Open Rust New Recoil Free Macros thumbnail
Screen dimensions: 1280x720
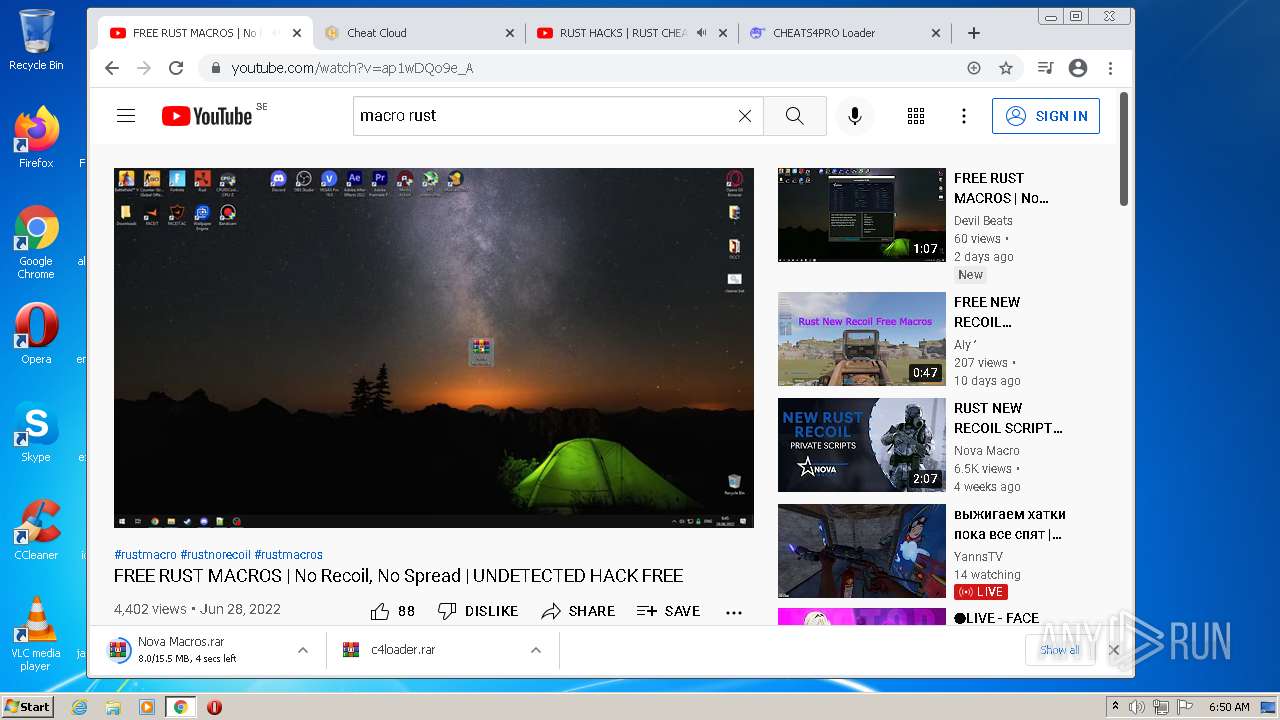click(x=862, y=339)
